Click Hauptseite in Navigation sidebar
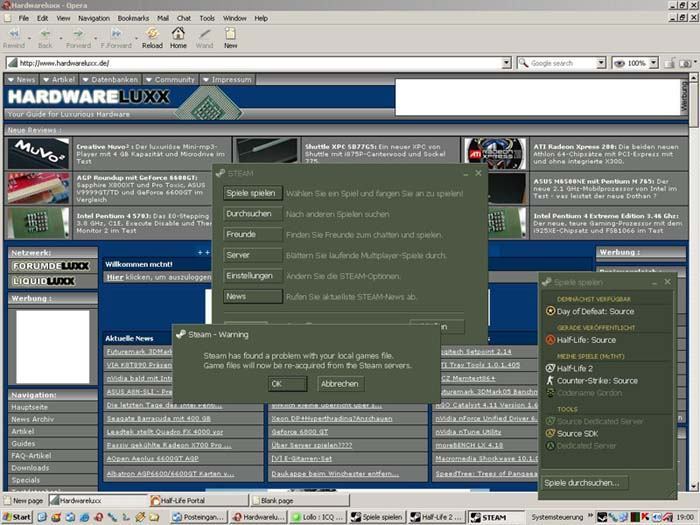The width and height of the screenshot is (700, 525). pyautogui.click(x=29, y=407)
